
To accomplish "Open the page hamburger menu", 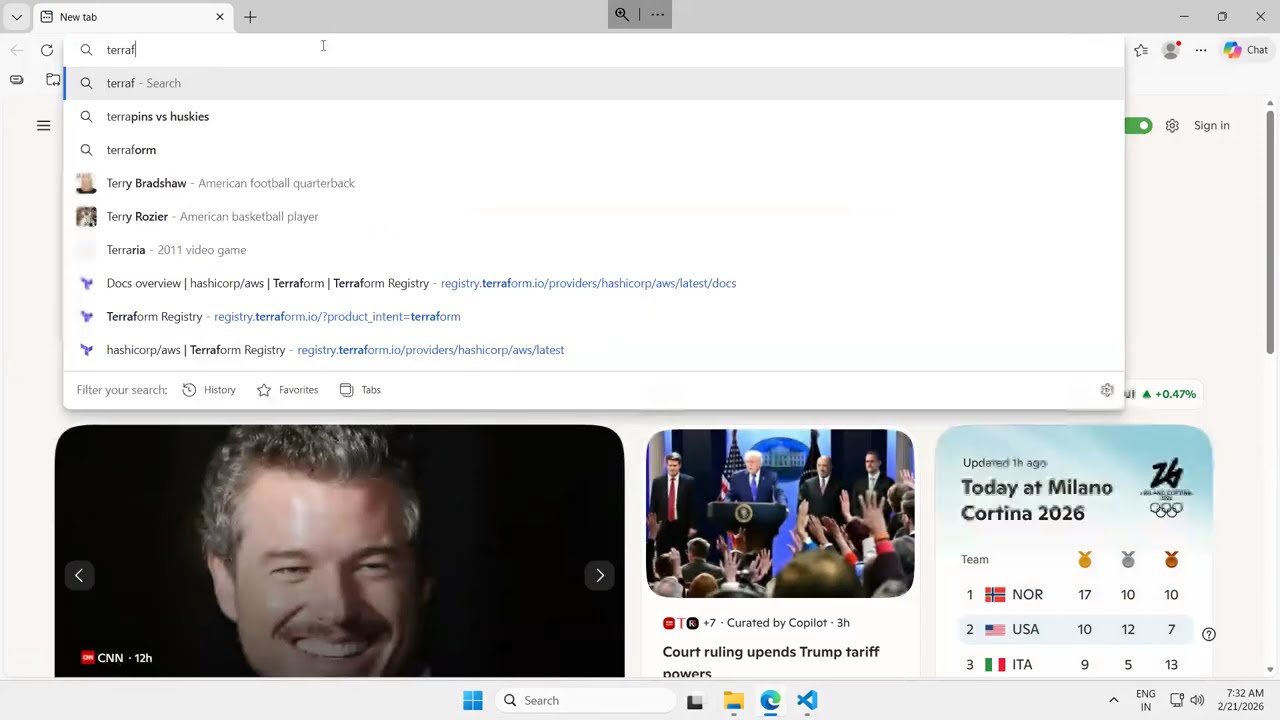I will coord(43,125).
